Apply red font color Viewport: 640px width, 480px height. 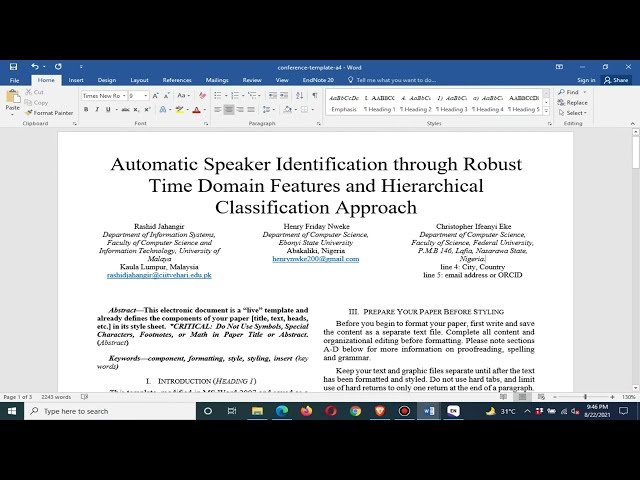pyautogui.click(x=196, y=109)
